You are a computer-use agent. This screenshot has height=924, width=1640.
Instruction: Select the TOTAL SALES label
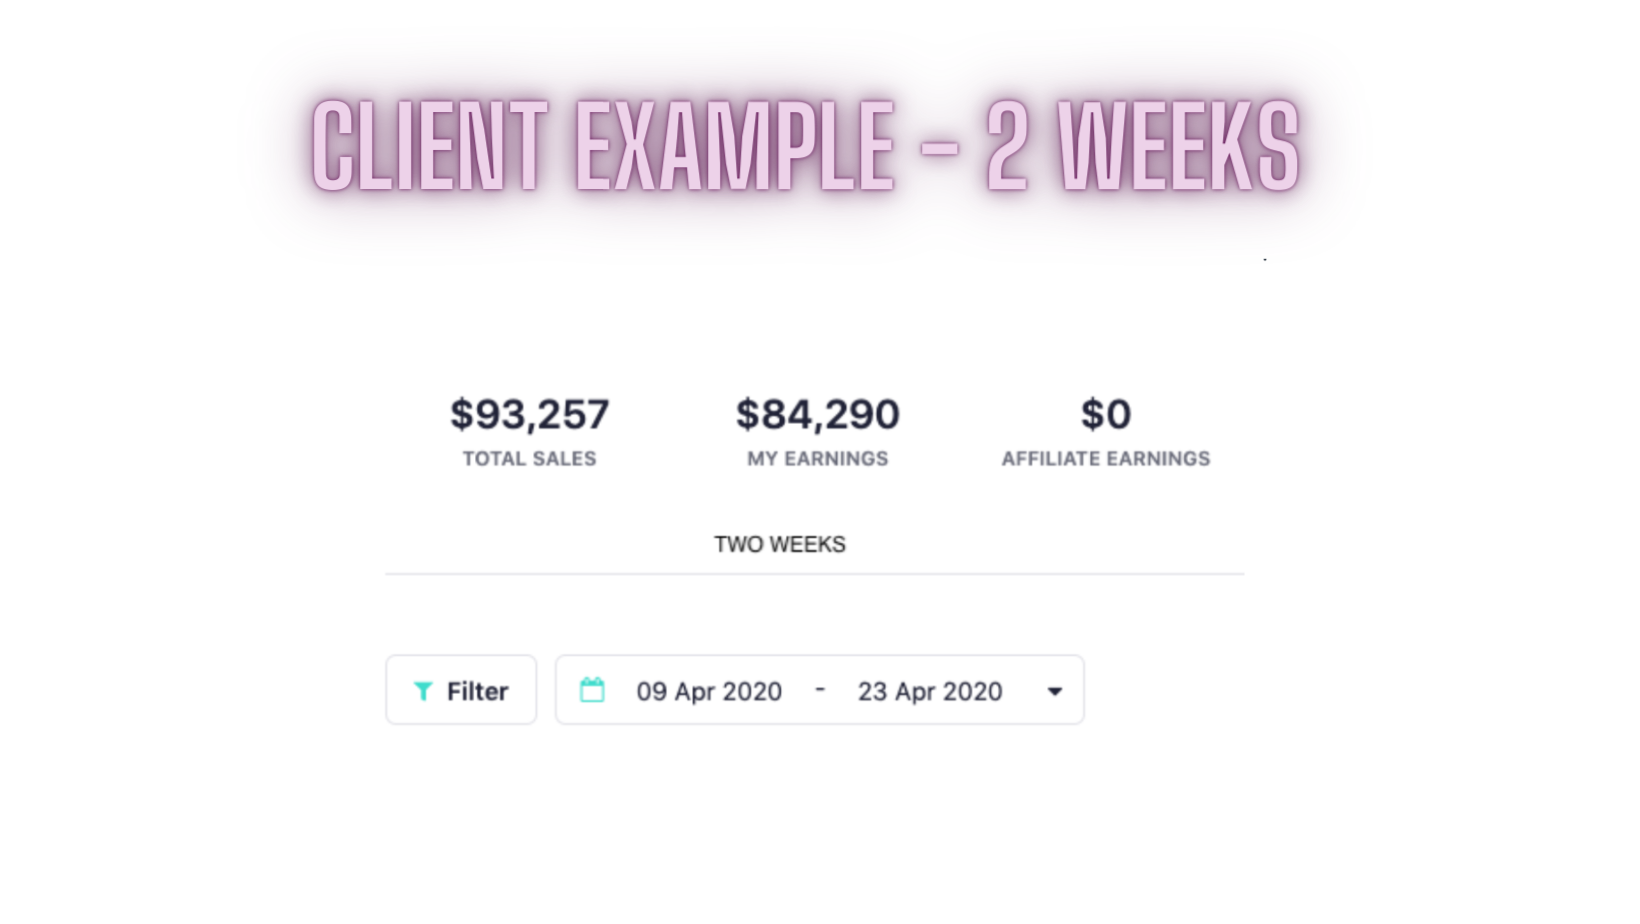click(529, 459)
